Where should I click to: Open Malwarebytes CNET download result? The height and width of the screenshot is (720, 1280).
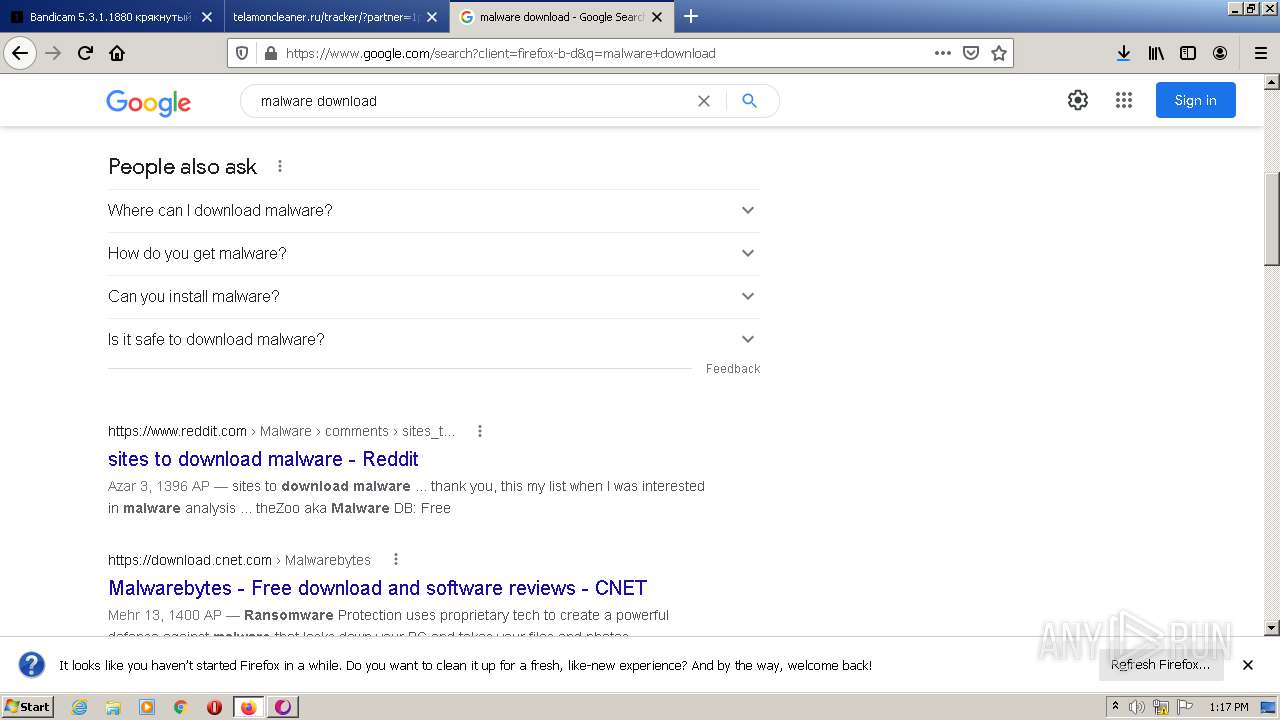tap(378, 588)
